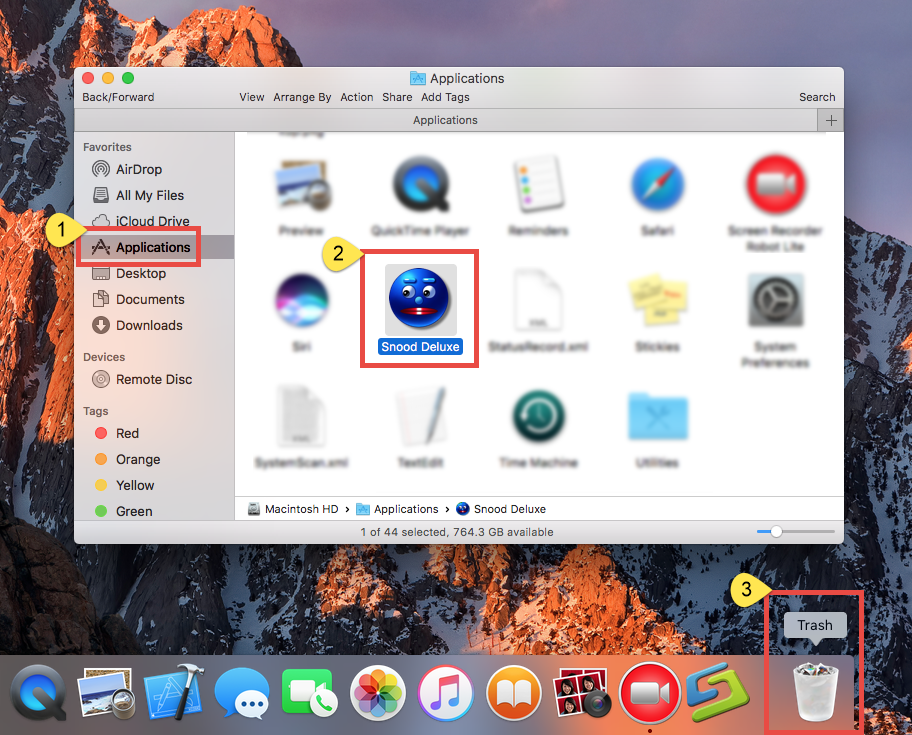Activate the Search field
The height and width of the screenshot is (735, 912).
(817, 97)
